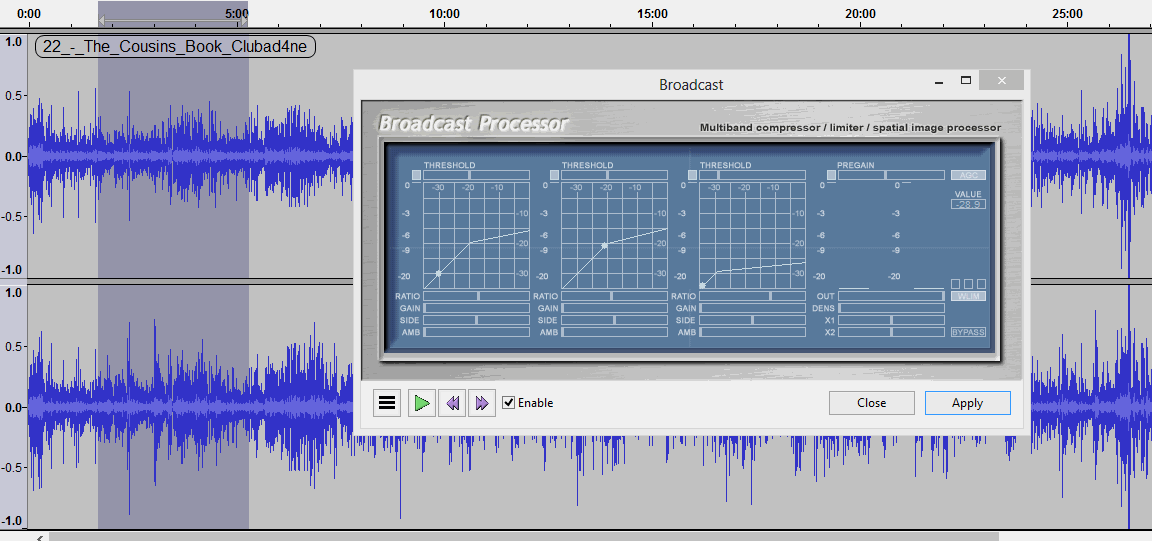Click first band Threshold slider
This screenshot has width=1152, height=541.
(x=477, y=175)
